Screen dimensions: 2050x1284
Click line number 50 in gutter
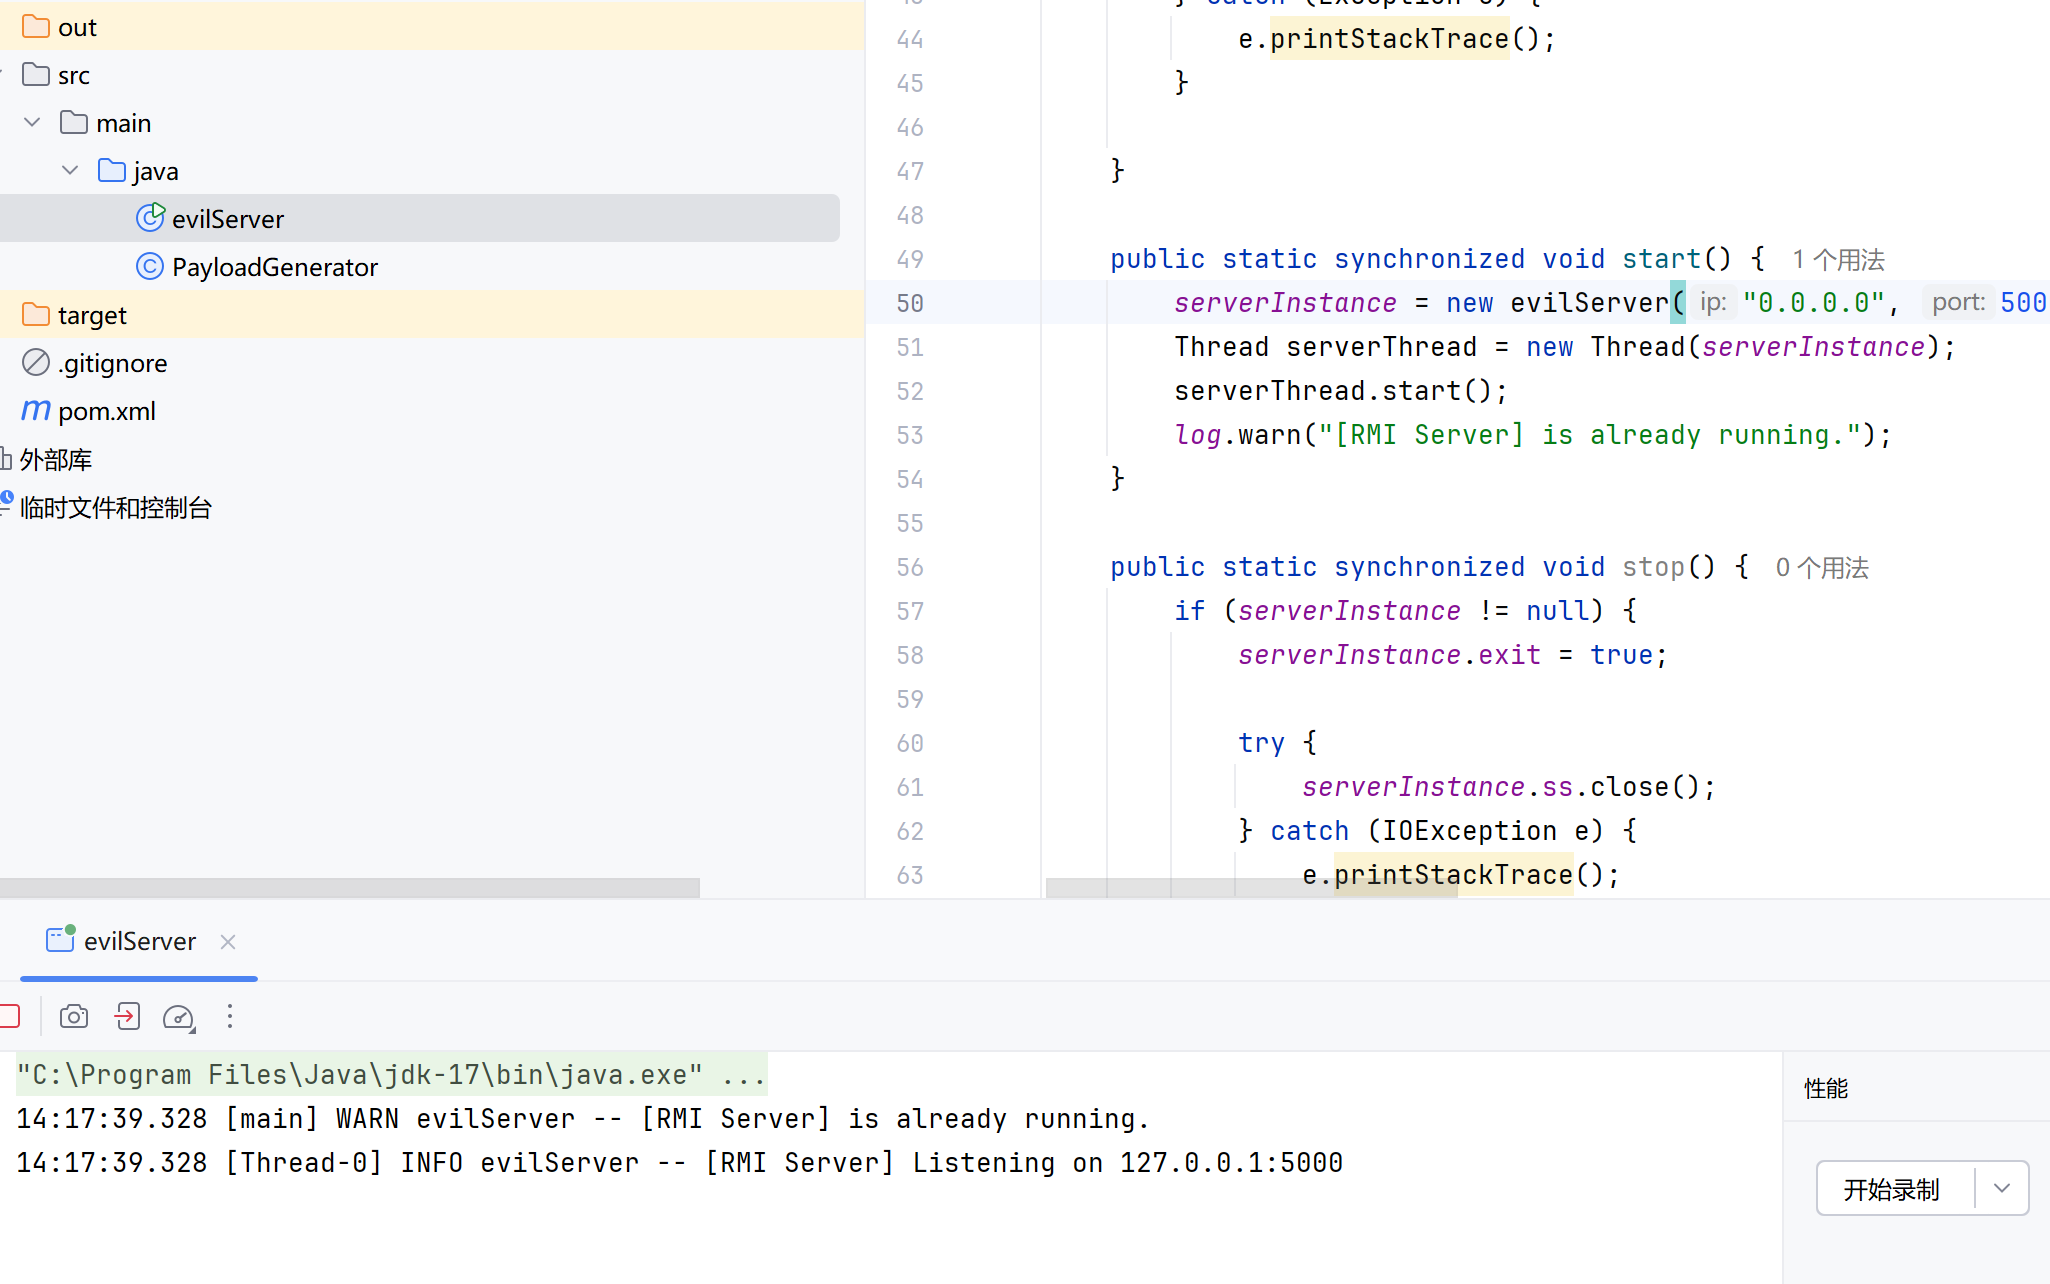(909, 303)
